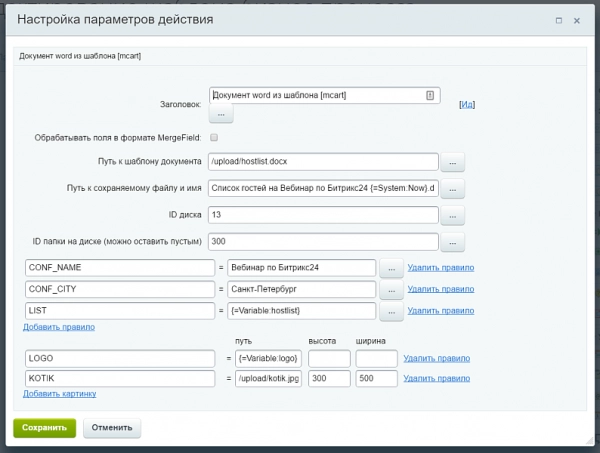Click the resize grip at dialog corner
The image size is (600, 453).
(590, 441)
